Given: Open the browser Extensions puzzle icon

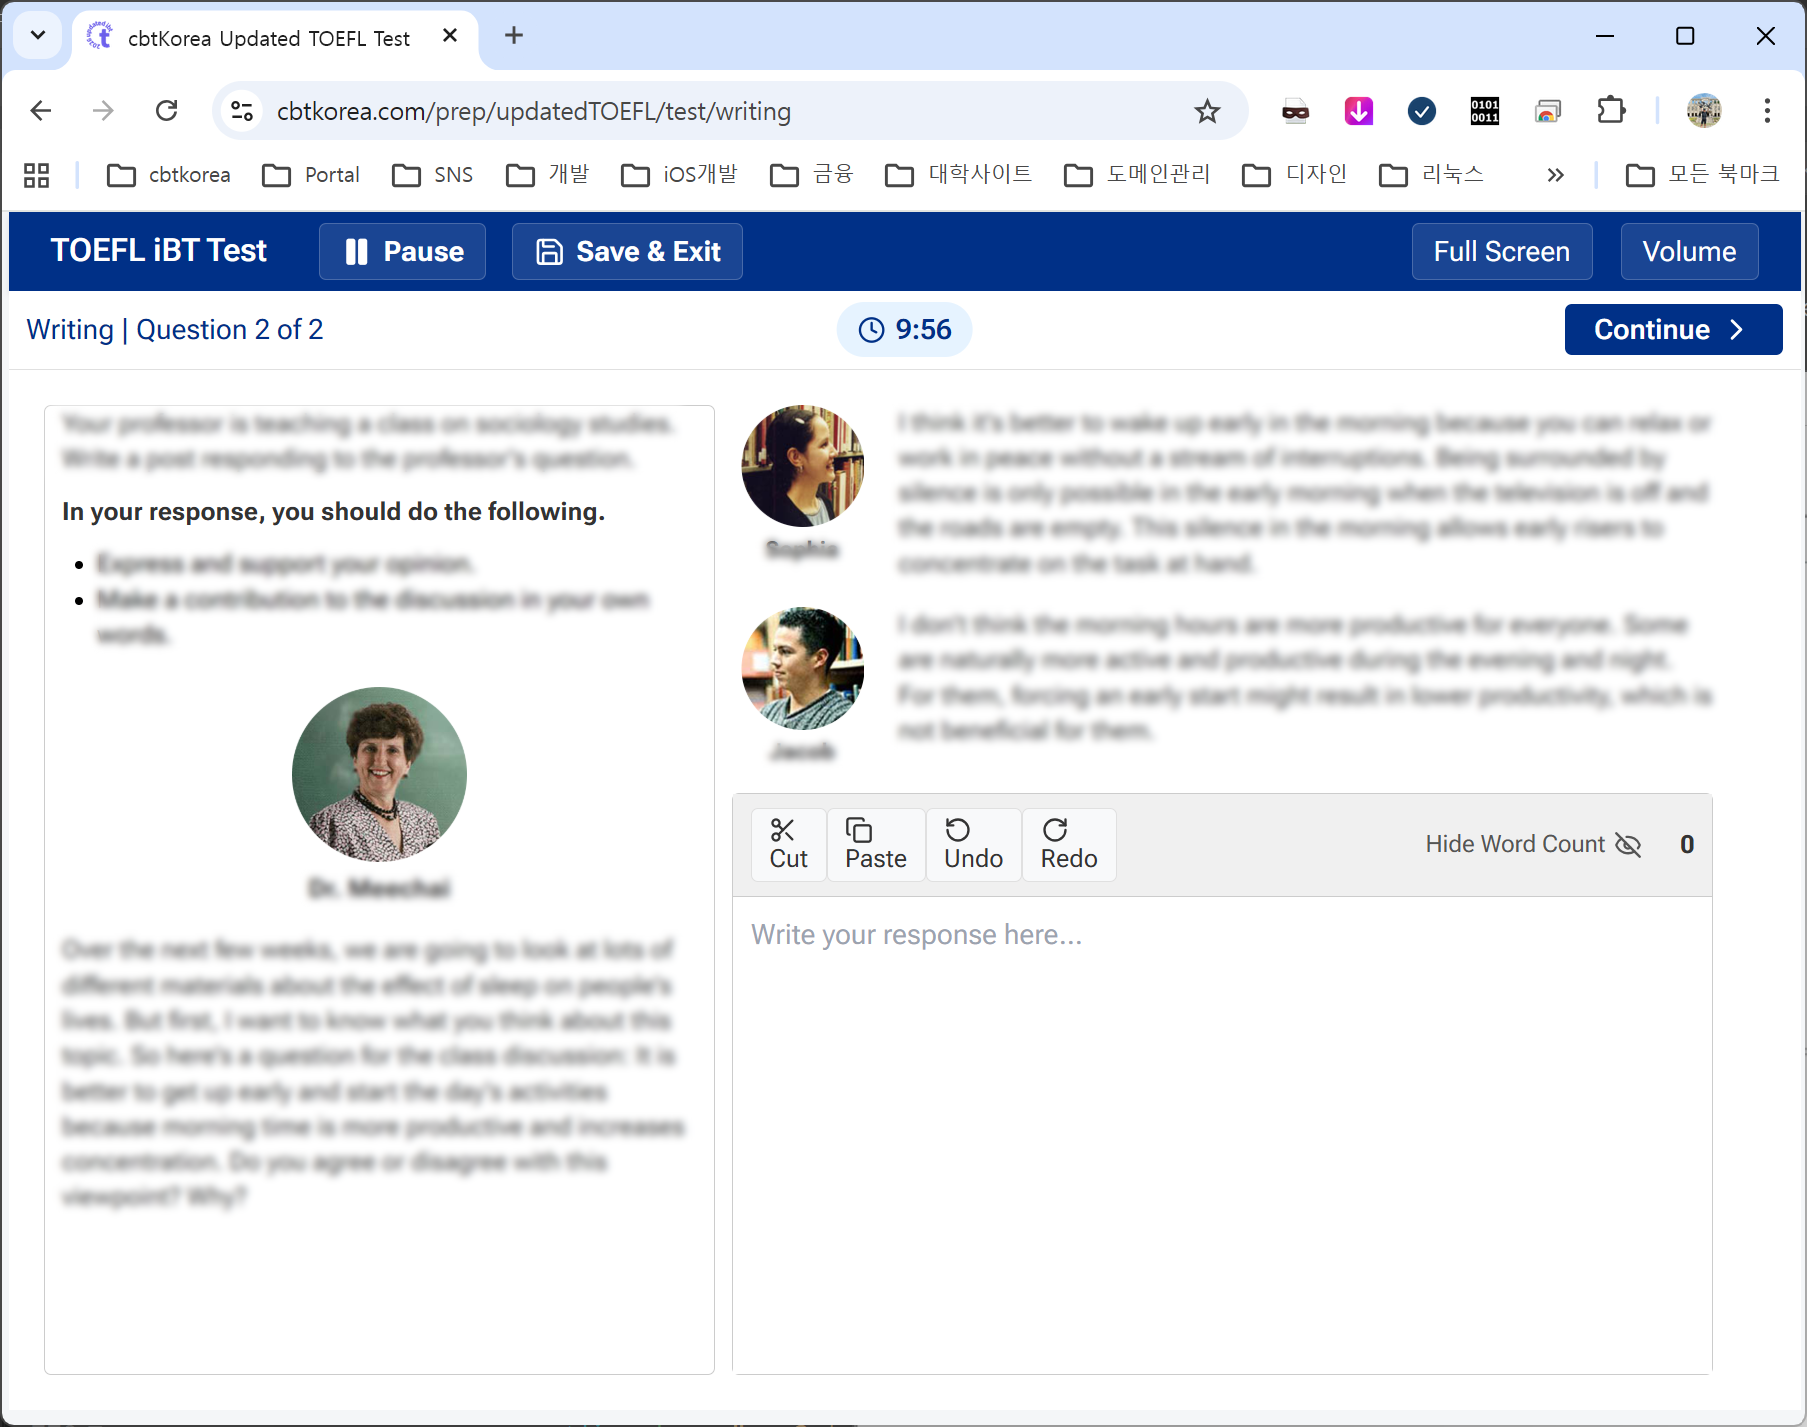Looking at the screenshot, I should click(x=1611, y=111).
